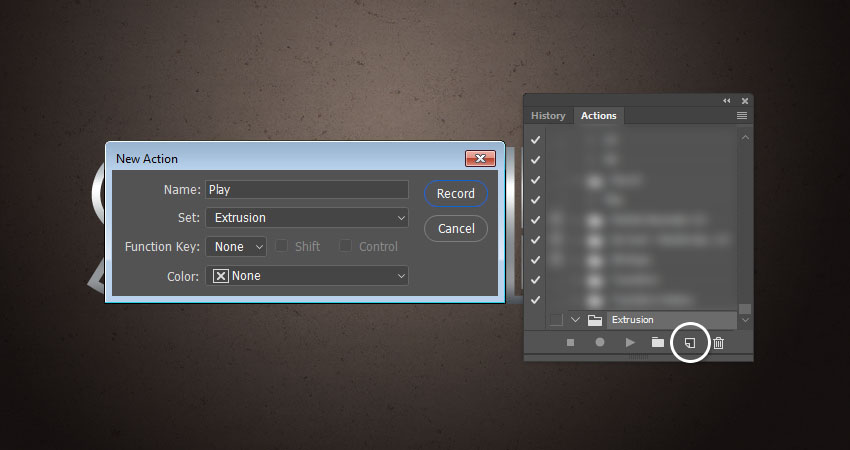The height and width of the screenshot is (450, 850).
Task: Open the Function Key dropdown
Action: coord(236,247)
